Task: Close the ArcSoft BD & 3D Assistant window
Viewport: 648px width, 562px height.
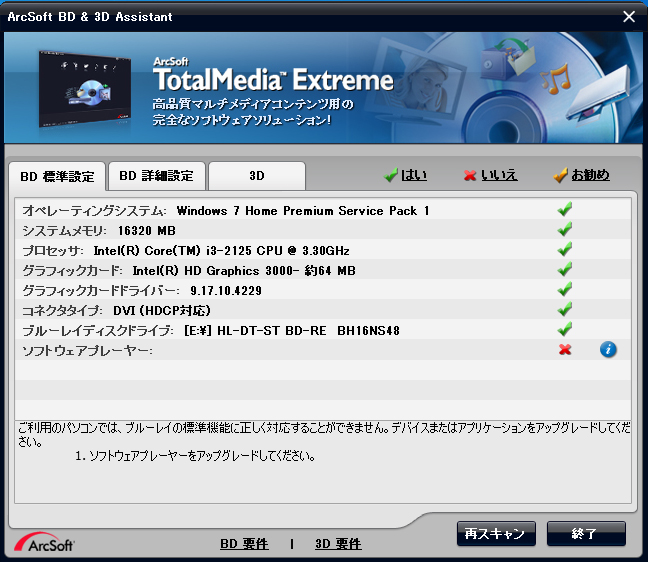Action: tap(629, 17)
